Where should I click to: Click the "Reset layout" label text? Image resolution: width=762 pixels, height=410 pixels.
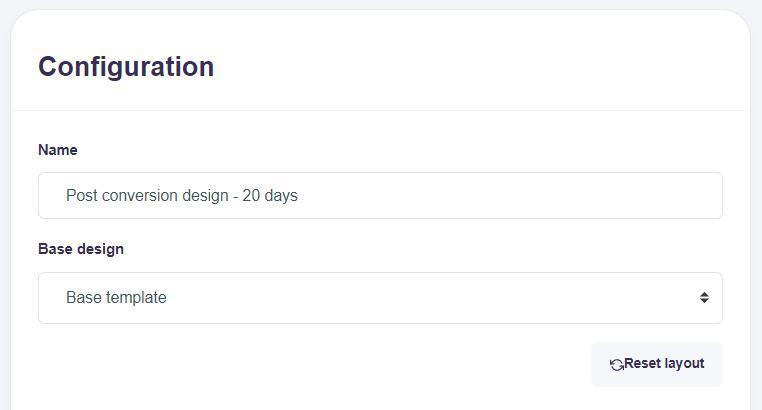coord(664,364)
